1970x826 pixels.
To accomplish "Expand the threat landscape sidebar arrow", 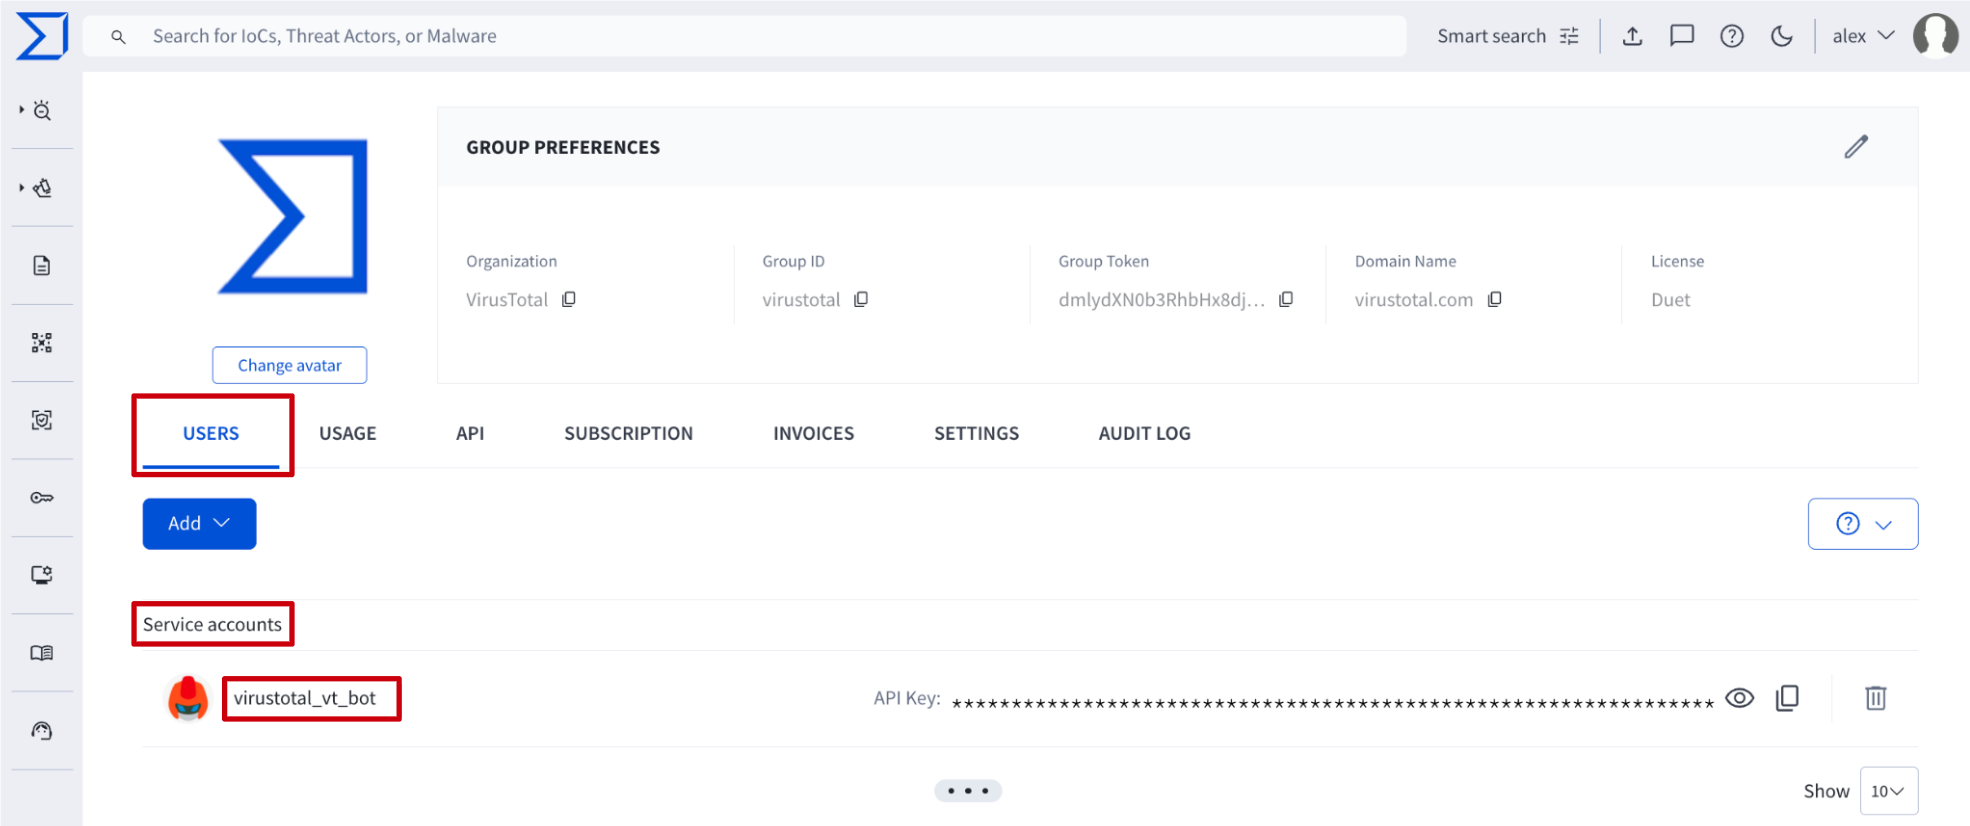I will click(22, 187).
